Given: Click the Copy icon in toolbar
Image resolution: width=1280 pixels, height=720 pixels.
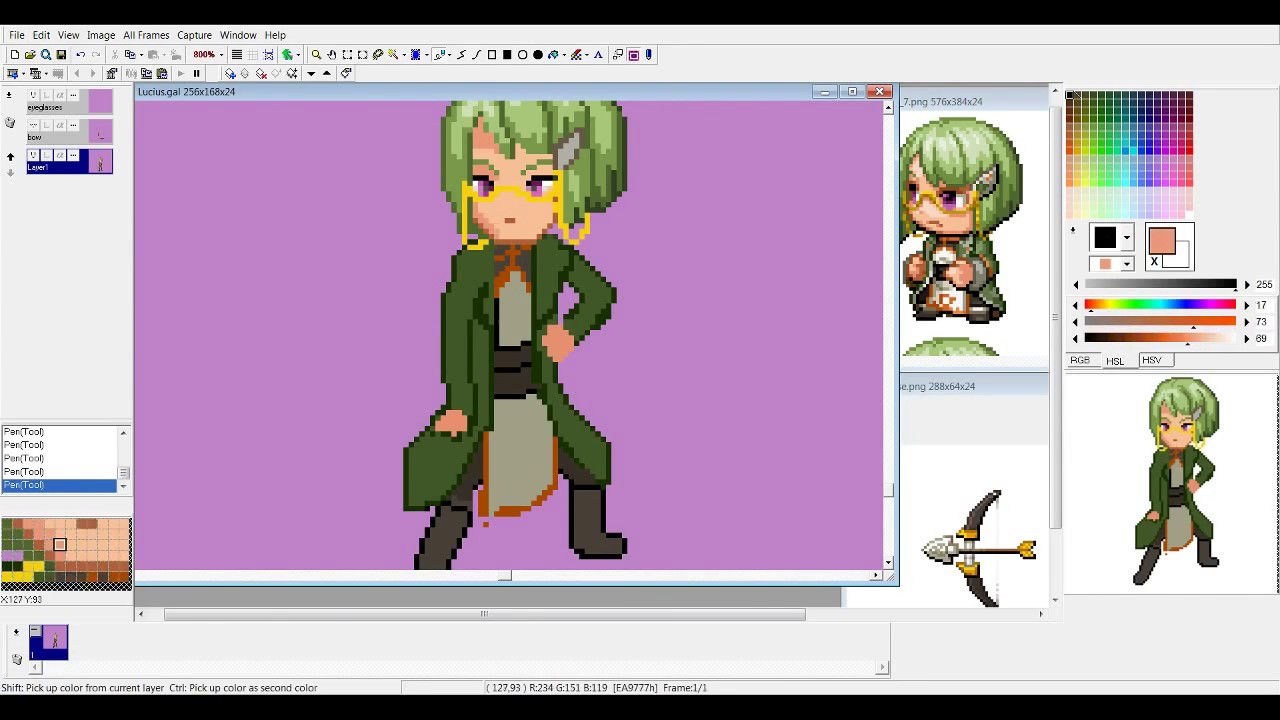Looking at the screenshot, I should point(129,55).
